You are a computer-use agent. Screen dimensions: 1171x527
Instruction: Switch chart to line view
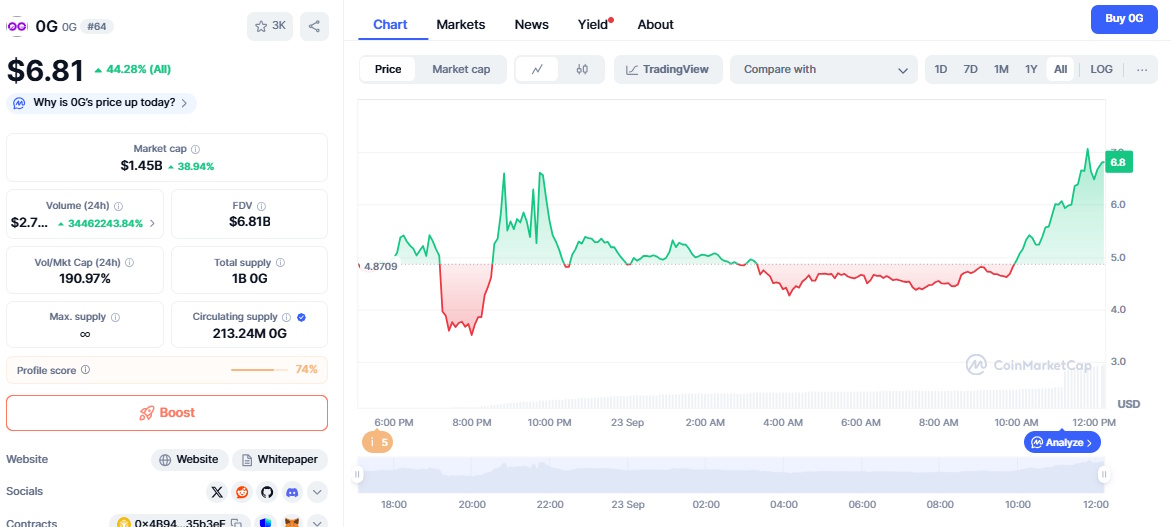[537, 69]
